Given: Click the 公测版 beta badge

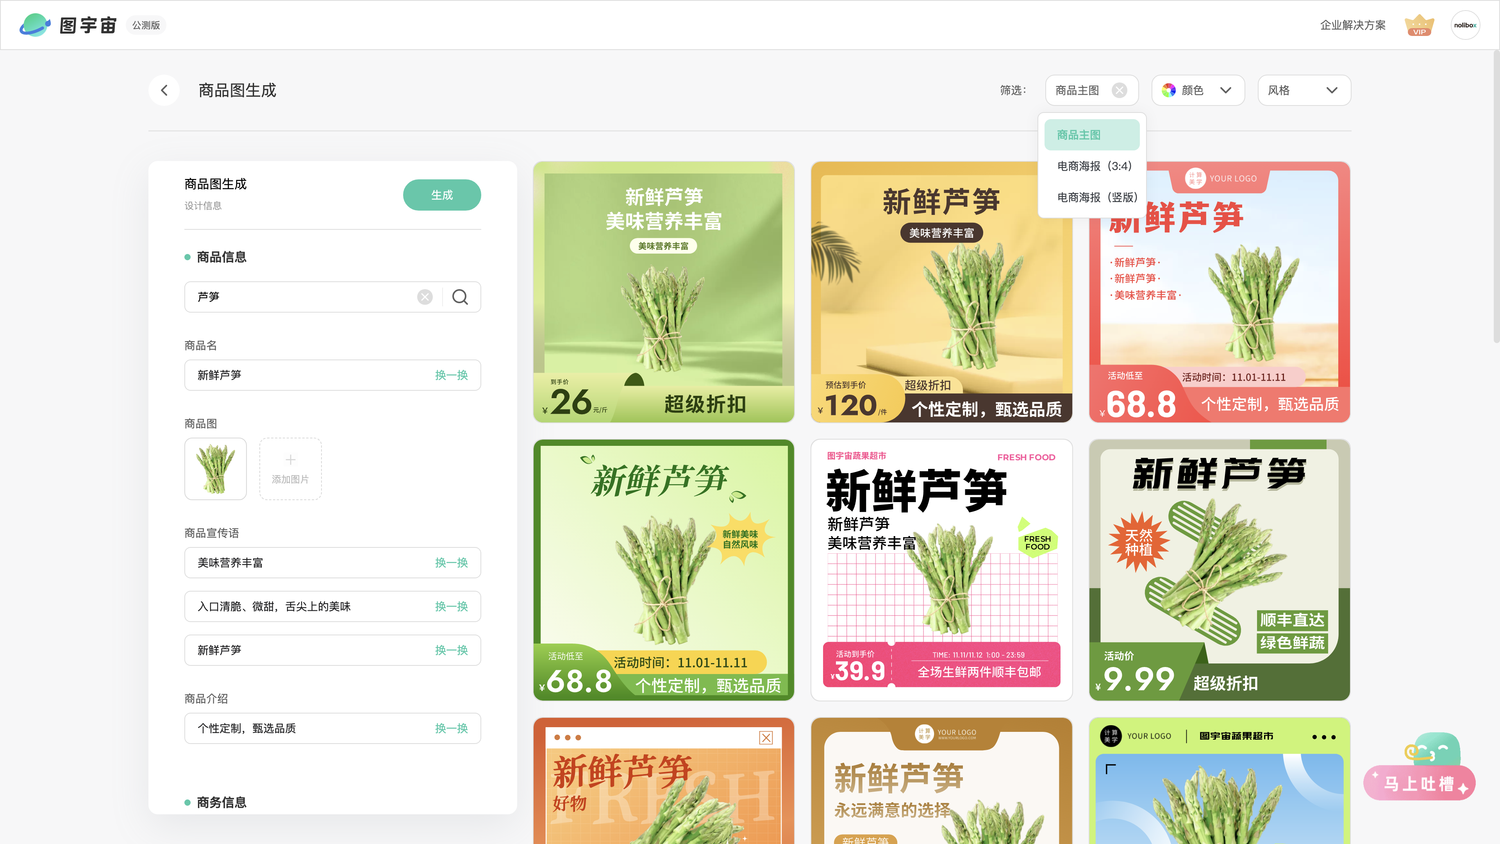Looking at the screenshot, I should 146,25.
